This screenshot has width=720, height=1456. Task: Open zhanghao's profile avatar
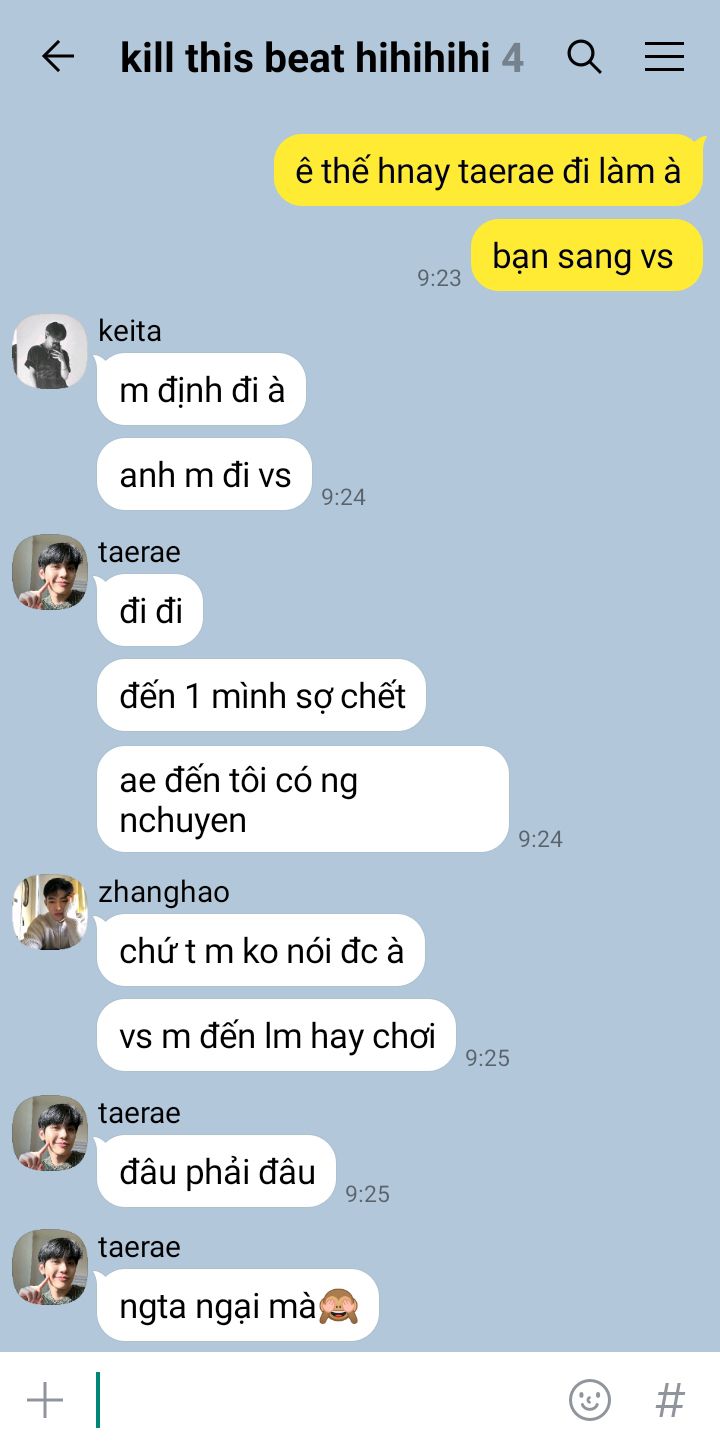50,912
